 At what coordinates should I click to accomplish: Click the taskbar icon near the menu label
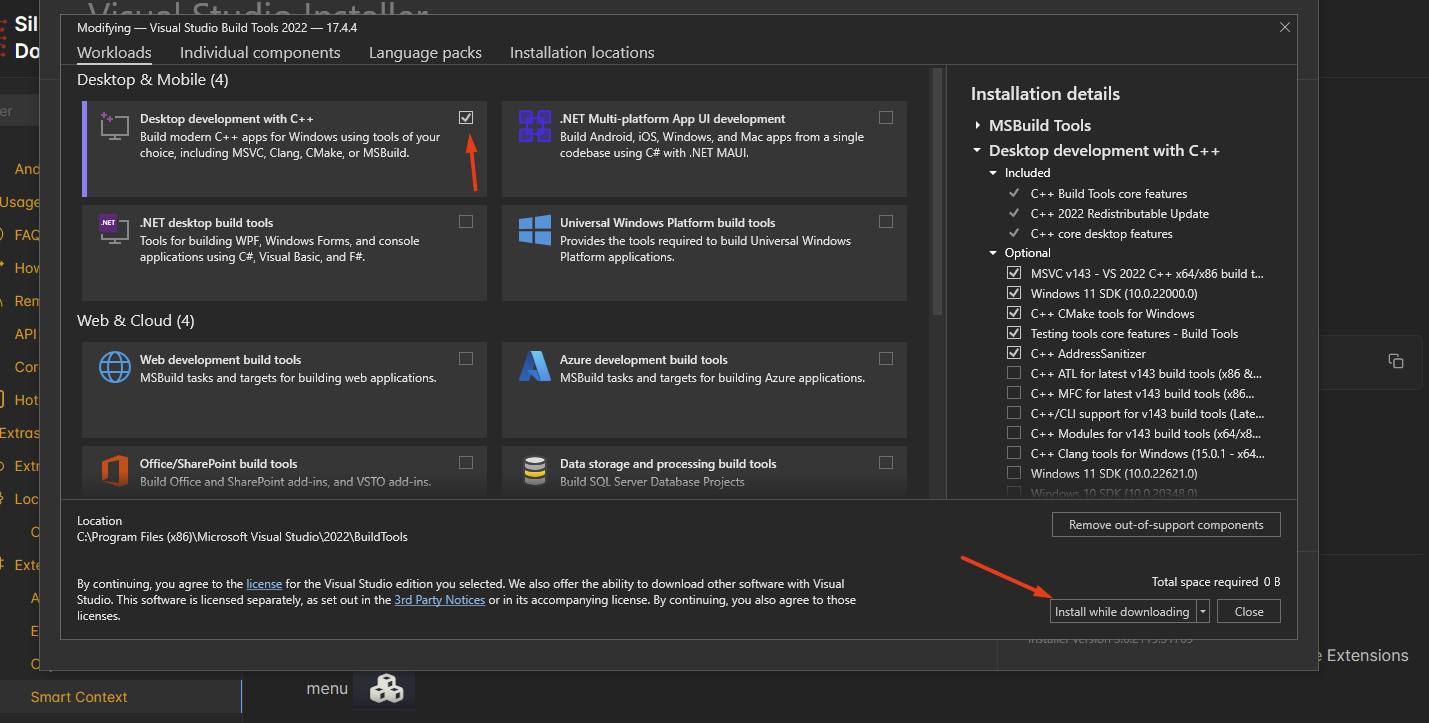(384, 689)
